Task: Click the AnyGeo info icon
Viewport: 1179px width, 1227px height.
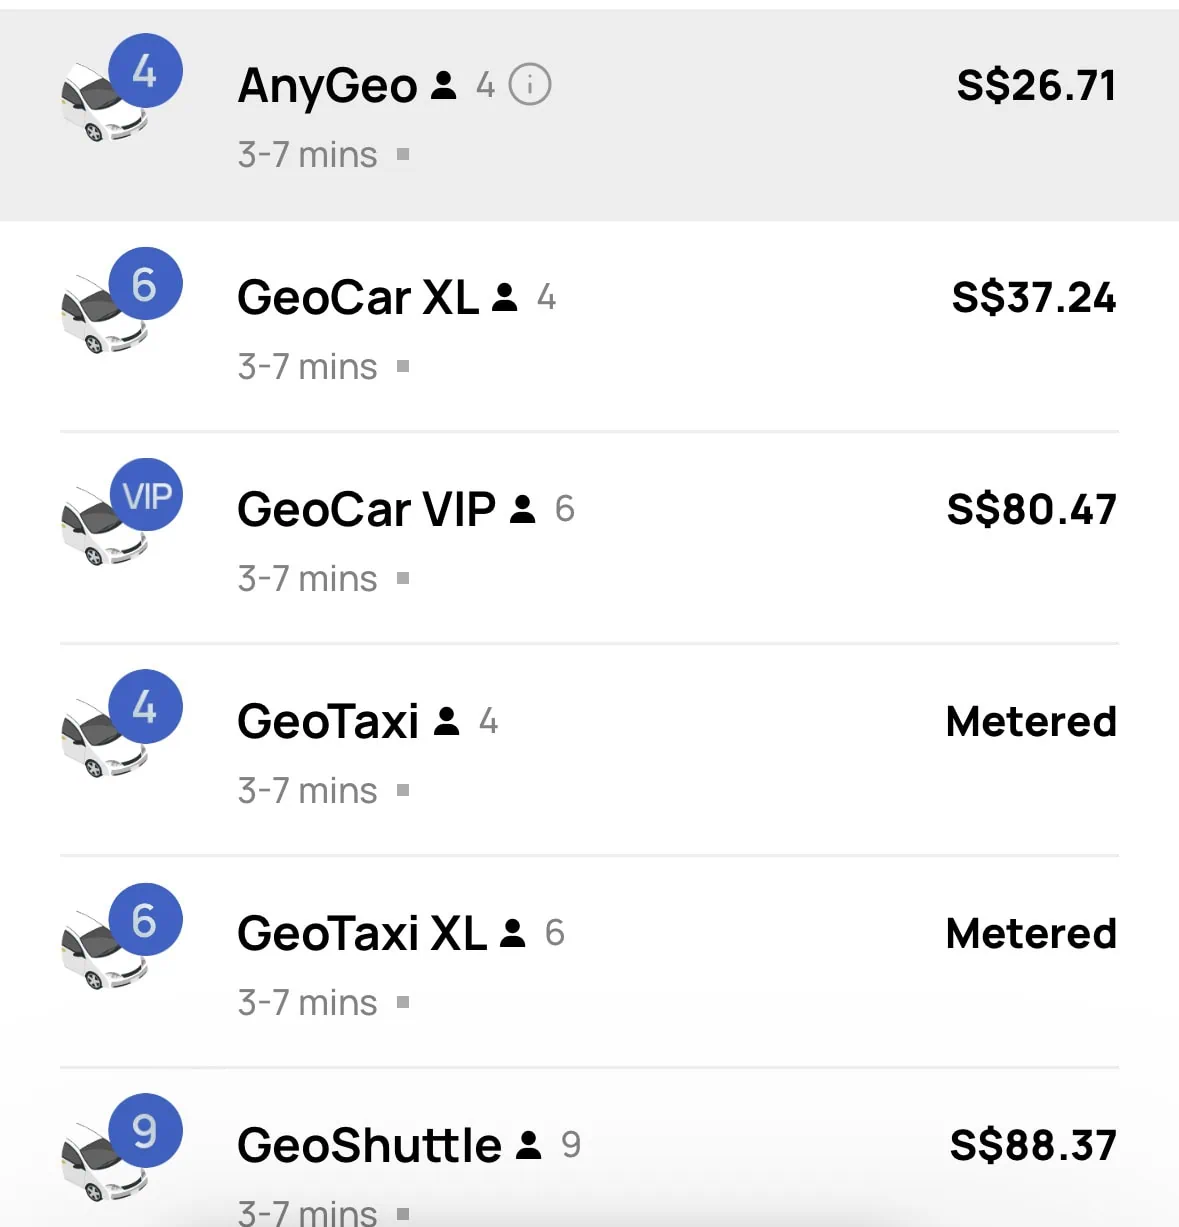Action: pos(530,85)
